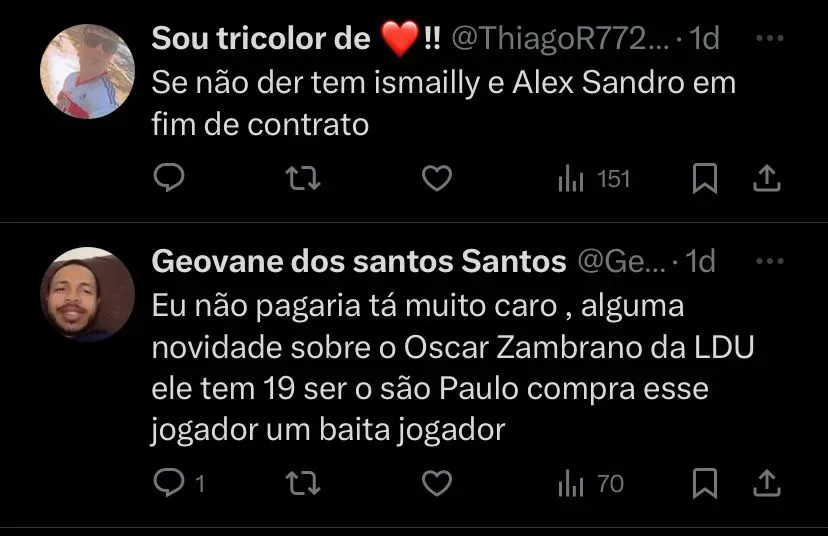Like the tweet about ismailly

(x=437, y=178)
